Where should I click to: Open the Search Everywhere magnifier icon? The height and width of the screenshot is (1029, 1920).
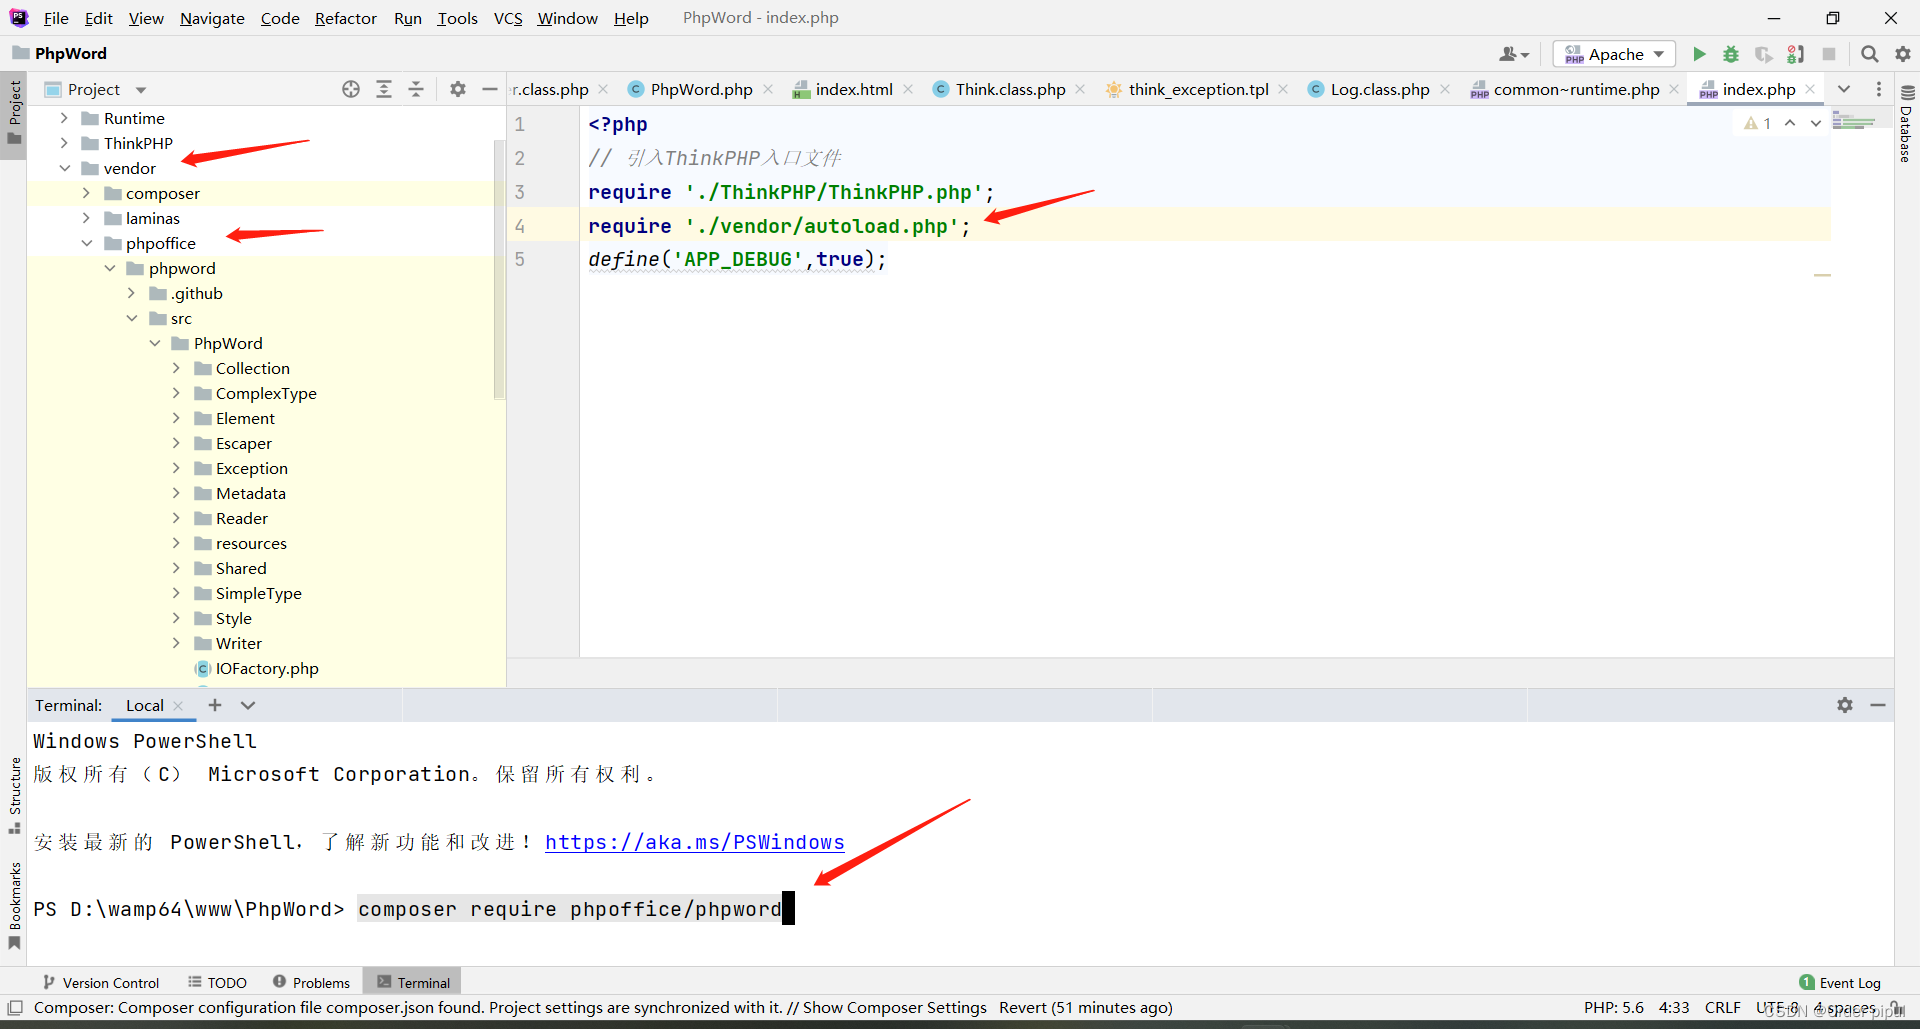point(1869,54)
